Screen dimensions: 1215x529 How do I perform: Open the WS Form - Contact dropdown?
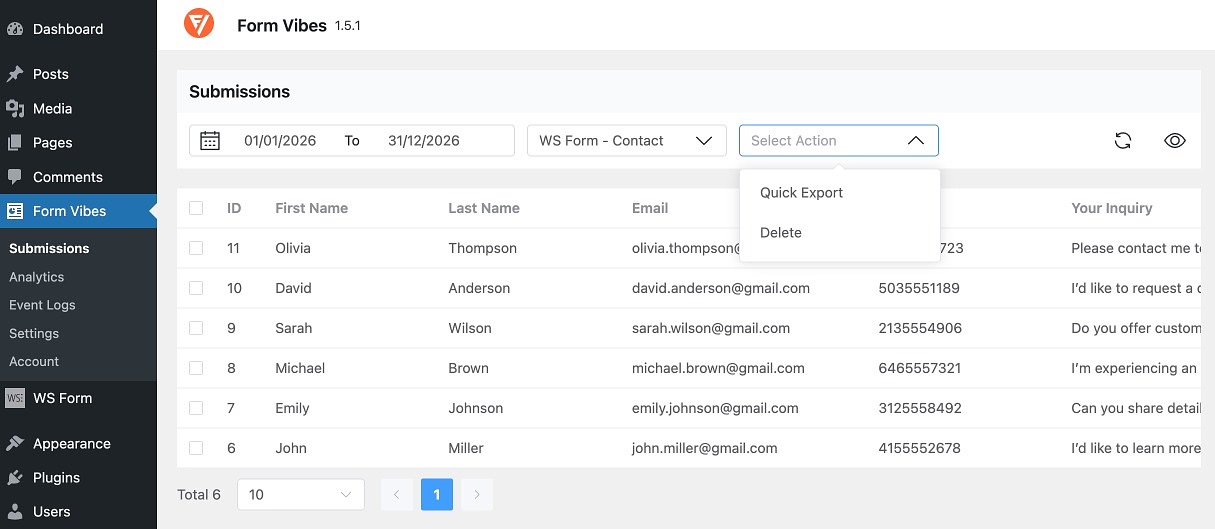[627, 141]
